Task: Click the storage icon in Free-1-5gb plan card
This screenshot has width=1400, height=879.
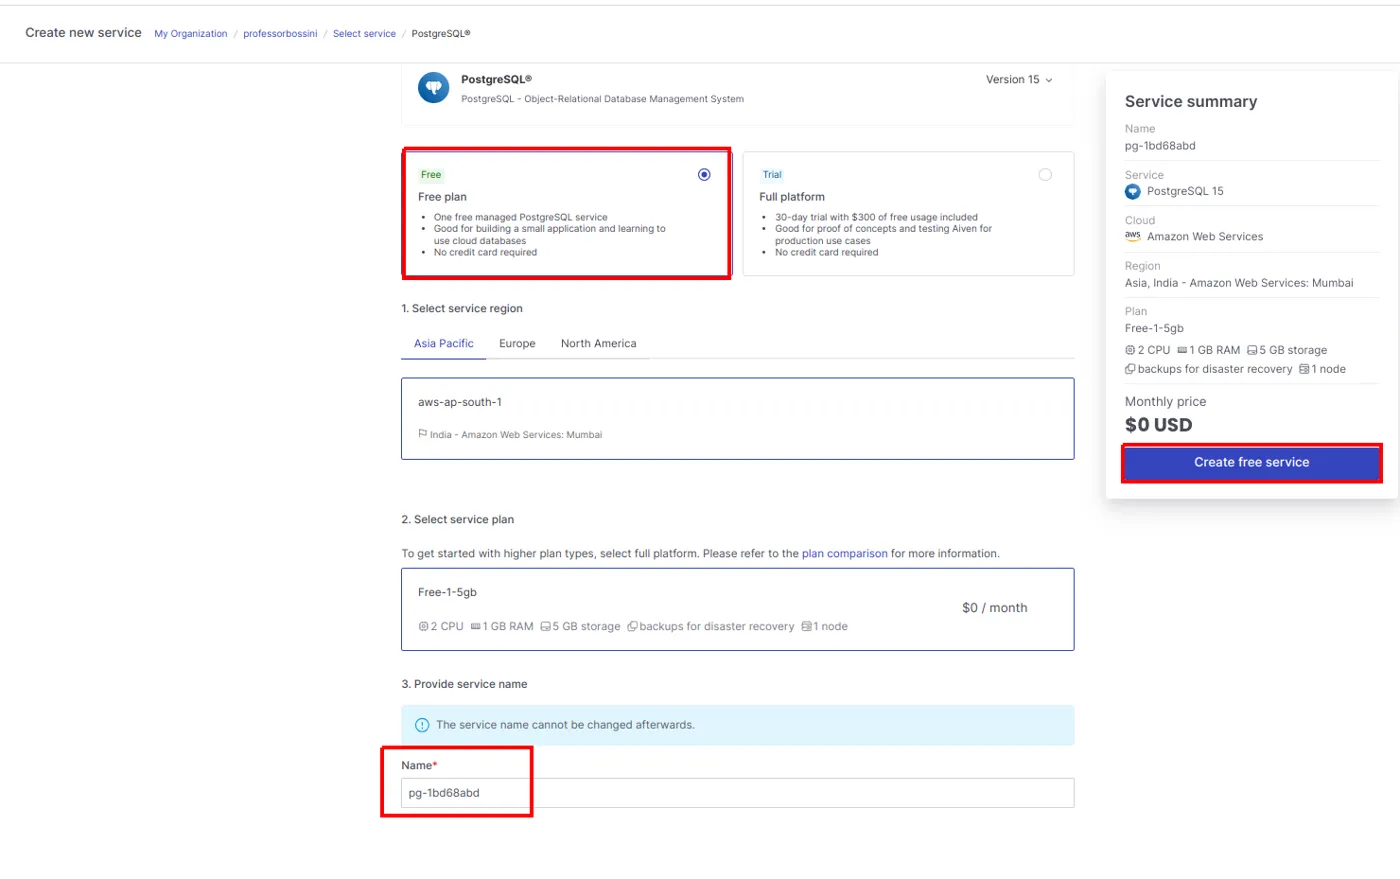Action: (546, 627)
